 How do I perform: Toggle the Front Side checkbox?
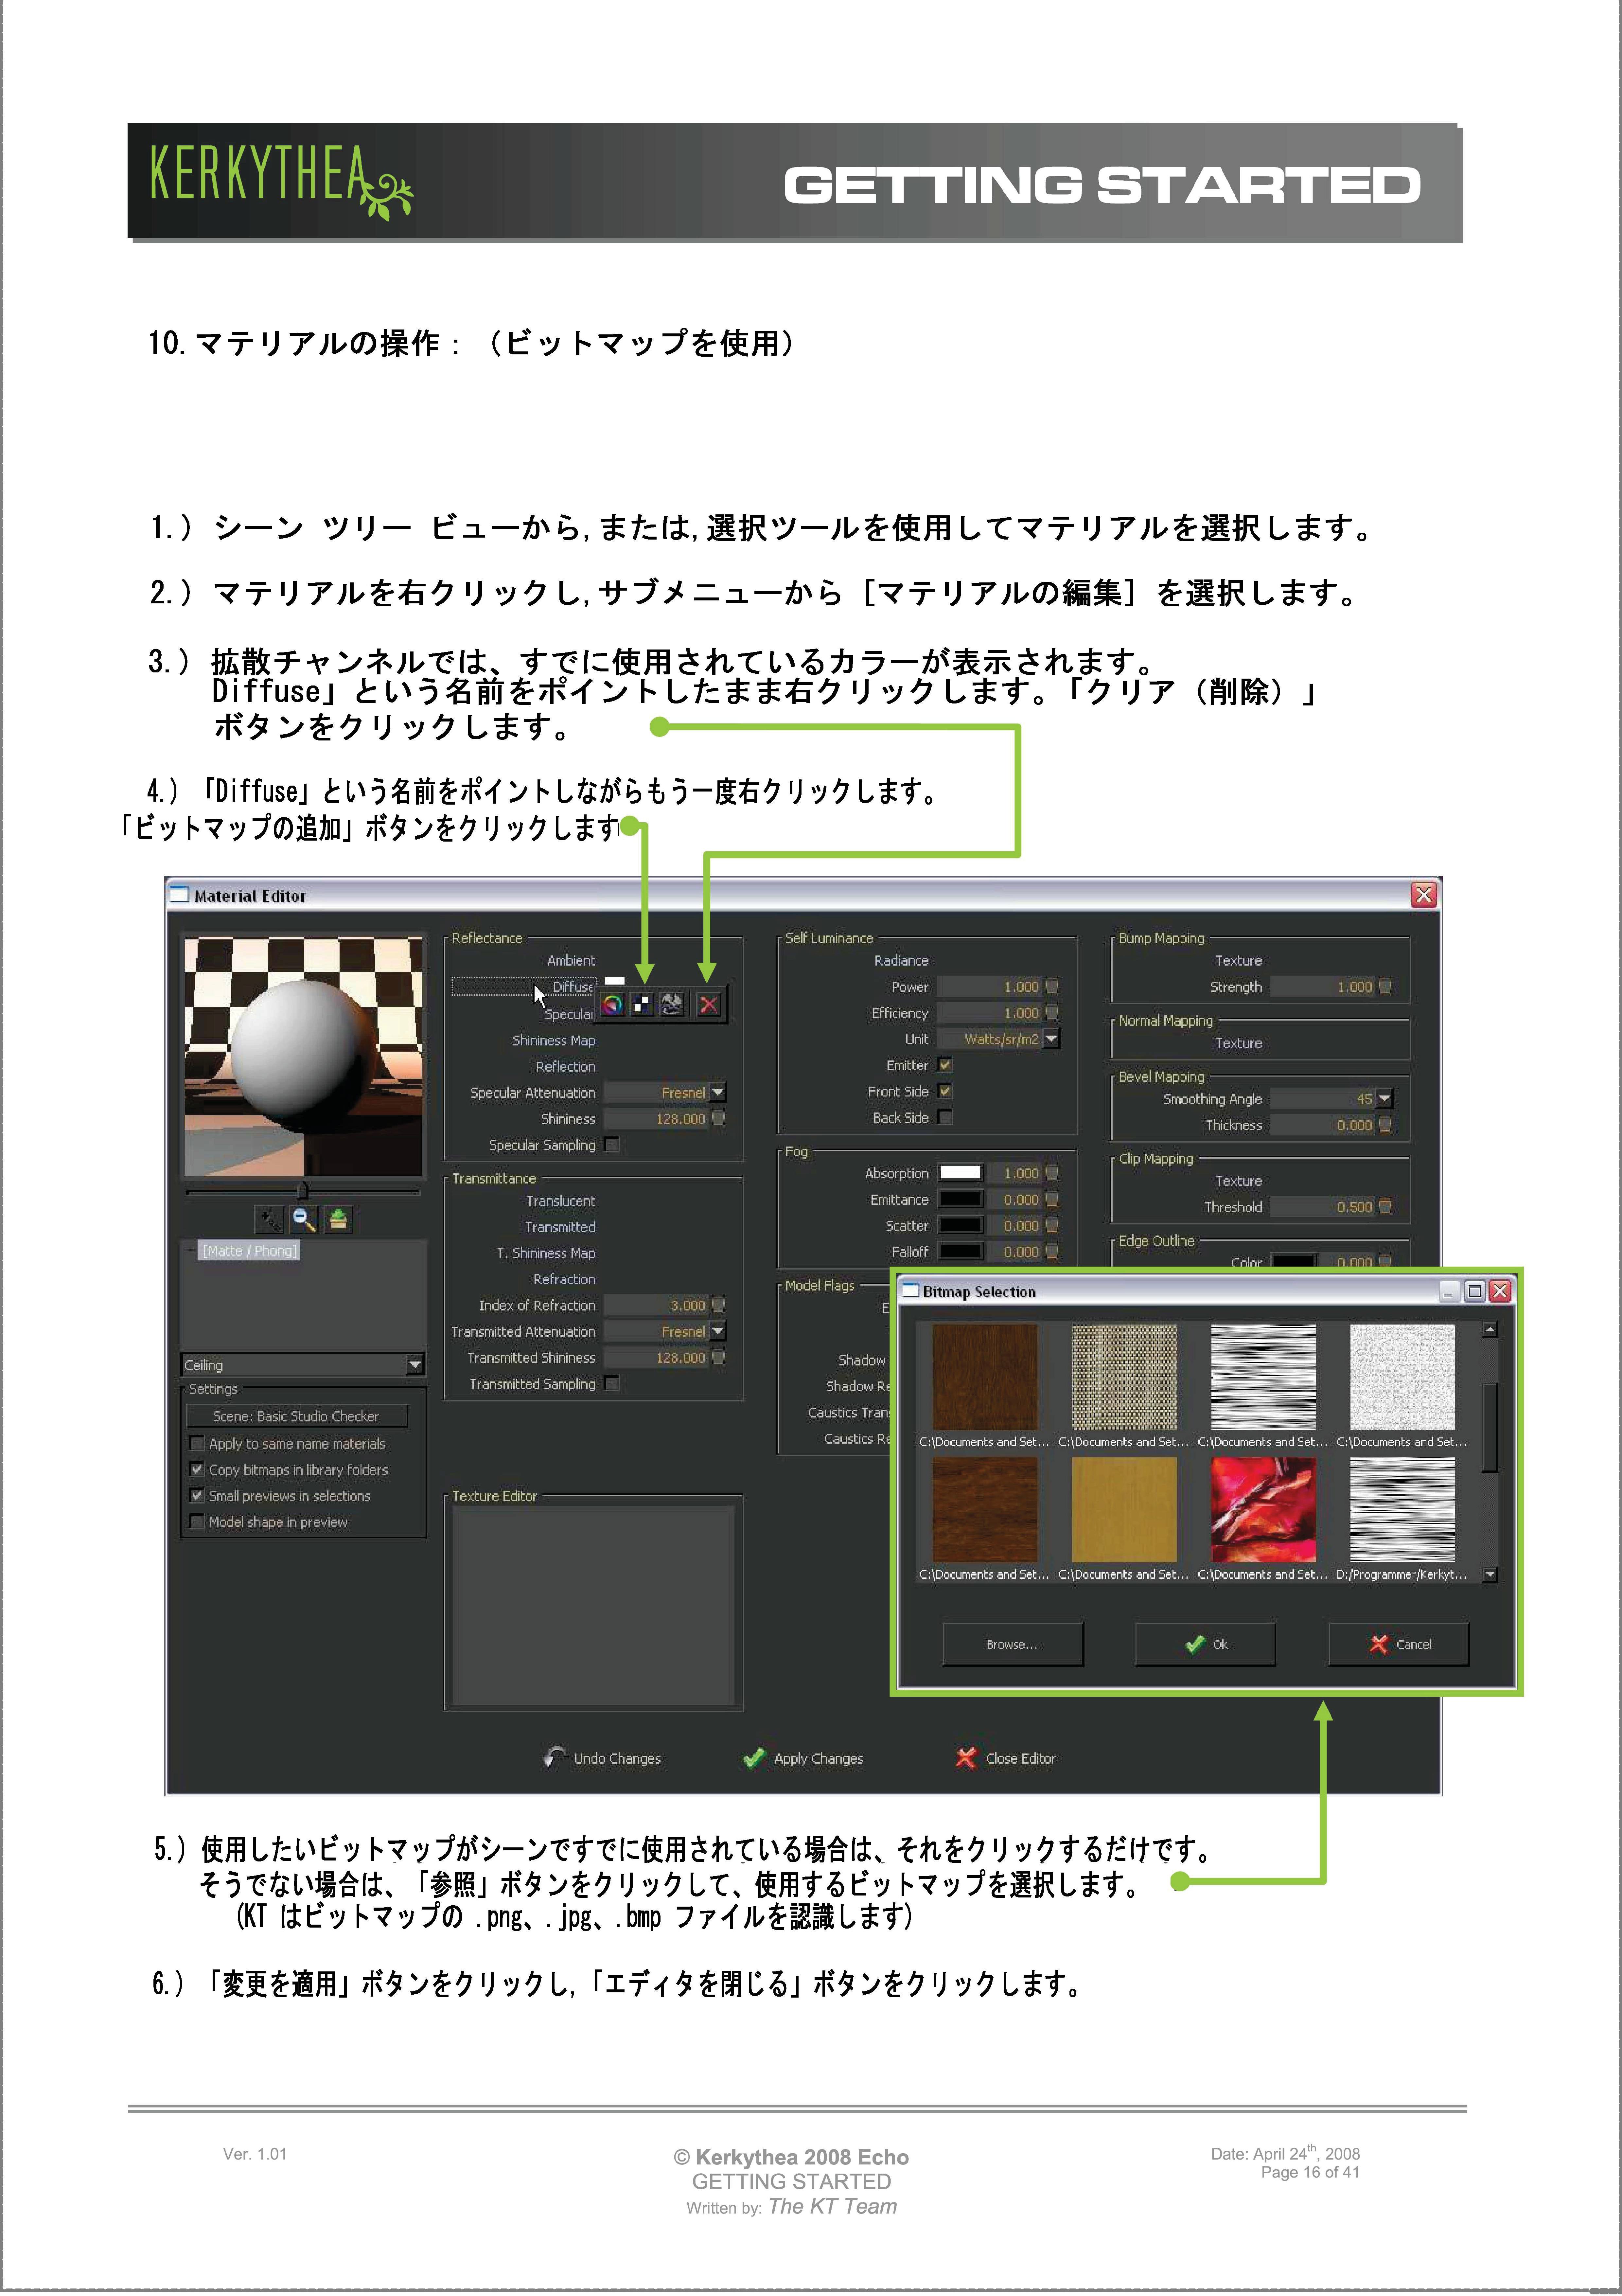point(945,1091)
